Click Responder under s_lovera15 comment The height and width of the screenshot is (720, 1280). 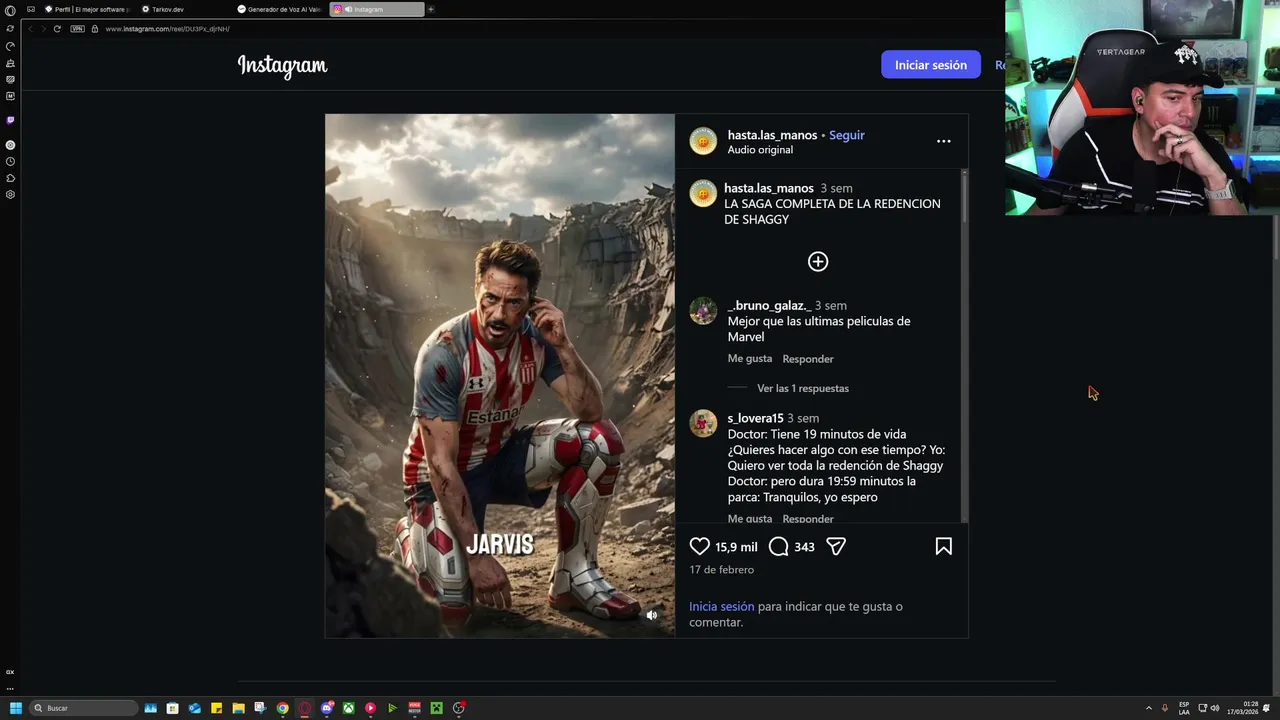(807, 518)
